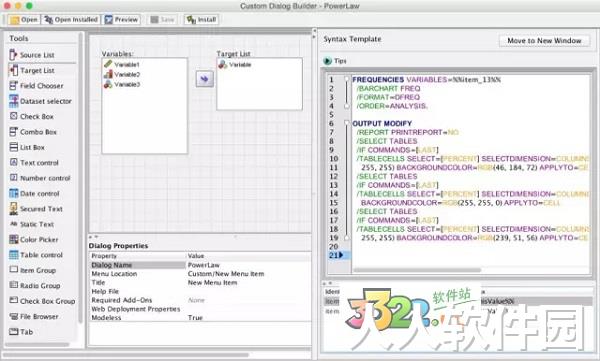Click the move-to-target arrow button
This screenshot has height=361, width=600.
(x=205, y=79)
